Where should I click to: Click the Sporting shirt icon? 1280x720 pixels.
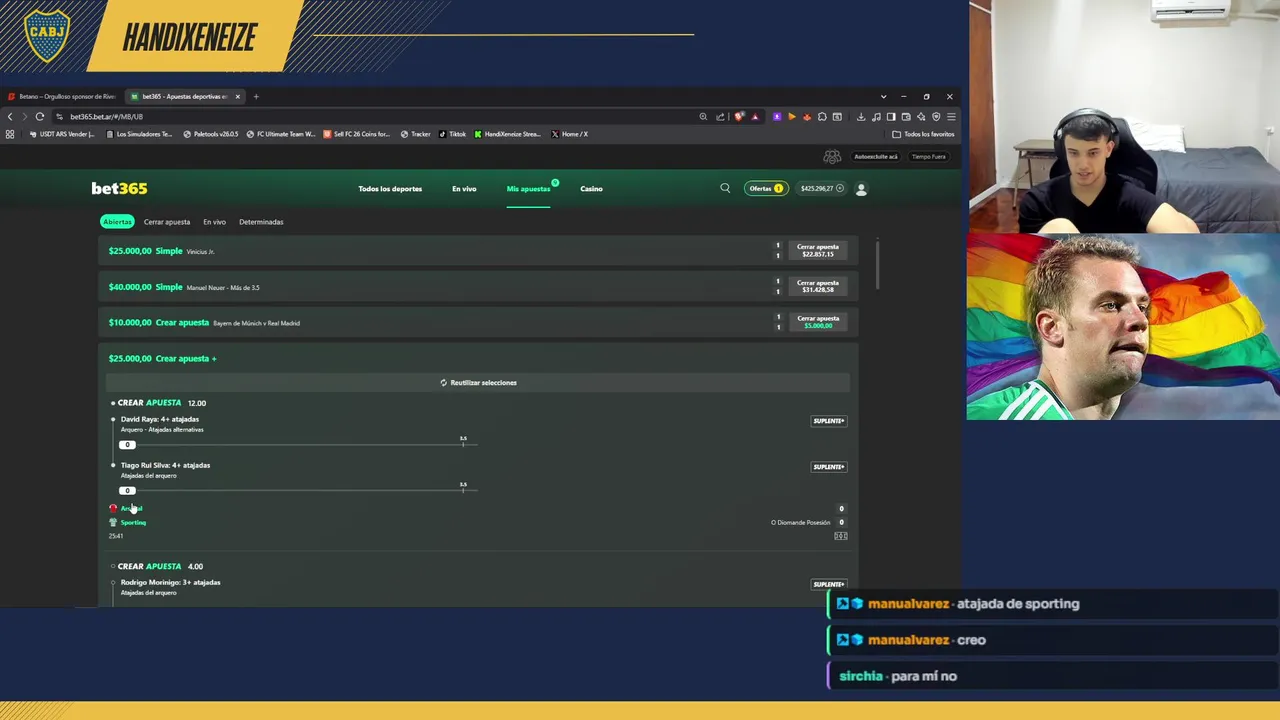(113, 522)
